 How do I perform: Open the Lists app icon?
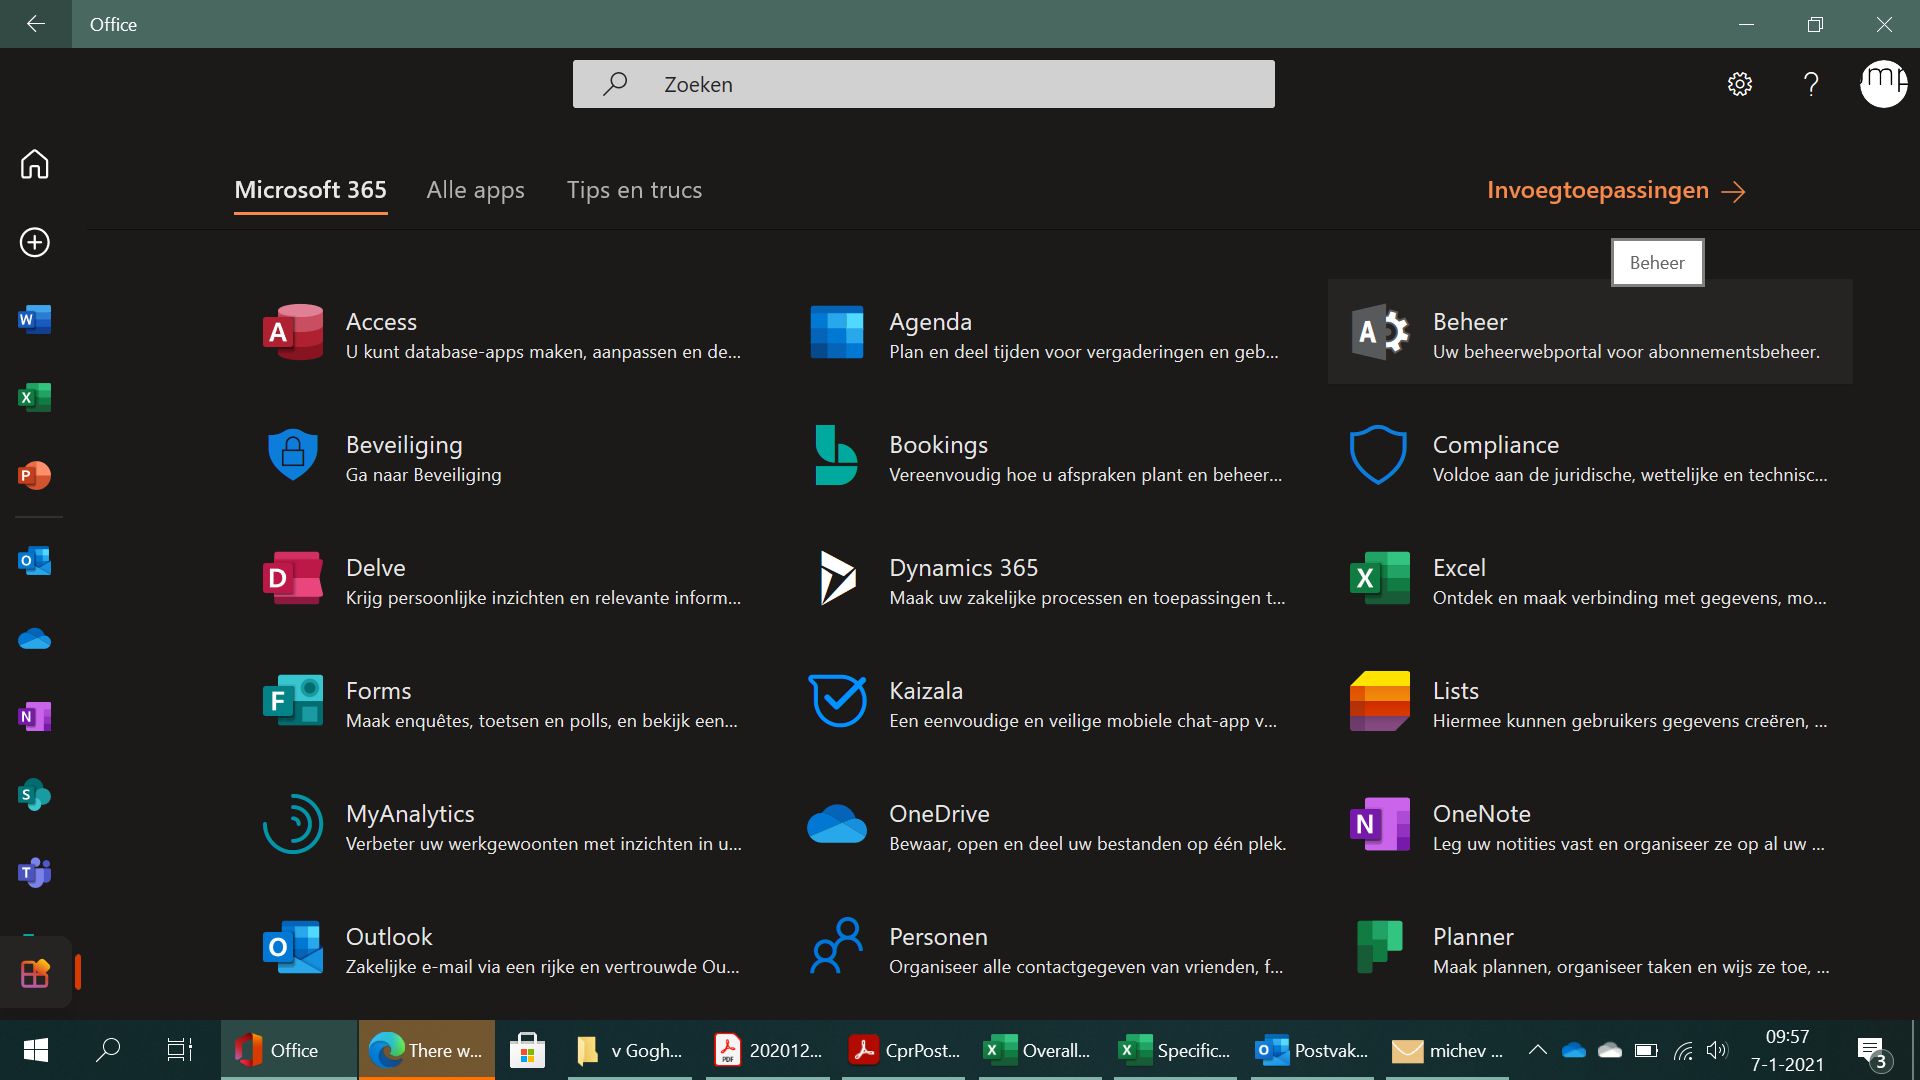[x=1380, y=701]
